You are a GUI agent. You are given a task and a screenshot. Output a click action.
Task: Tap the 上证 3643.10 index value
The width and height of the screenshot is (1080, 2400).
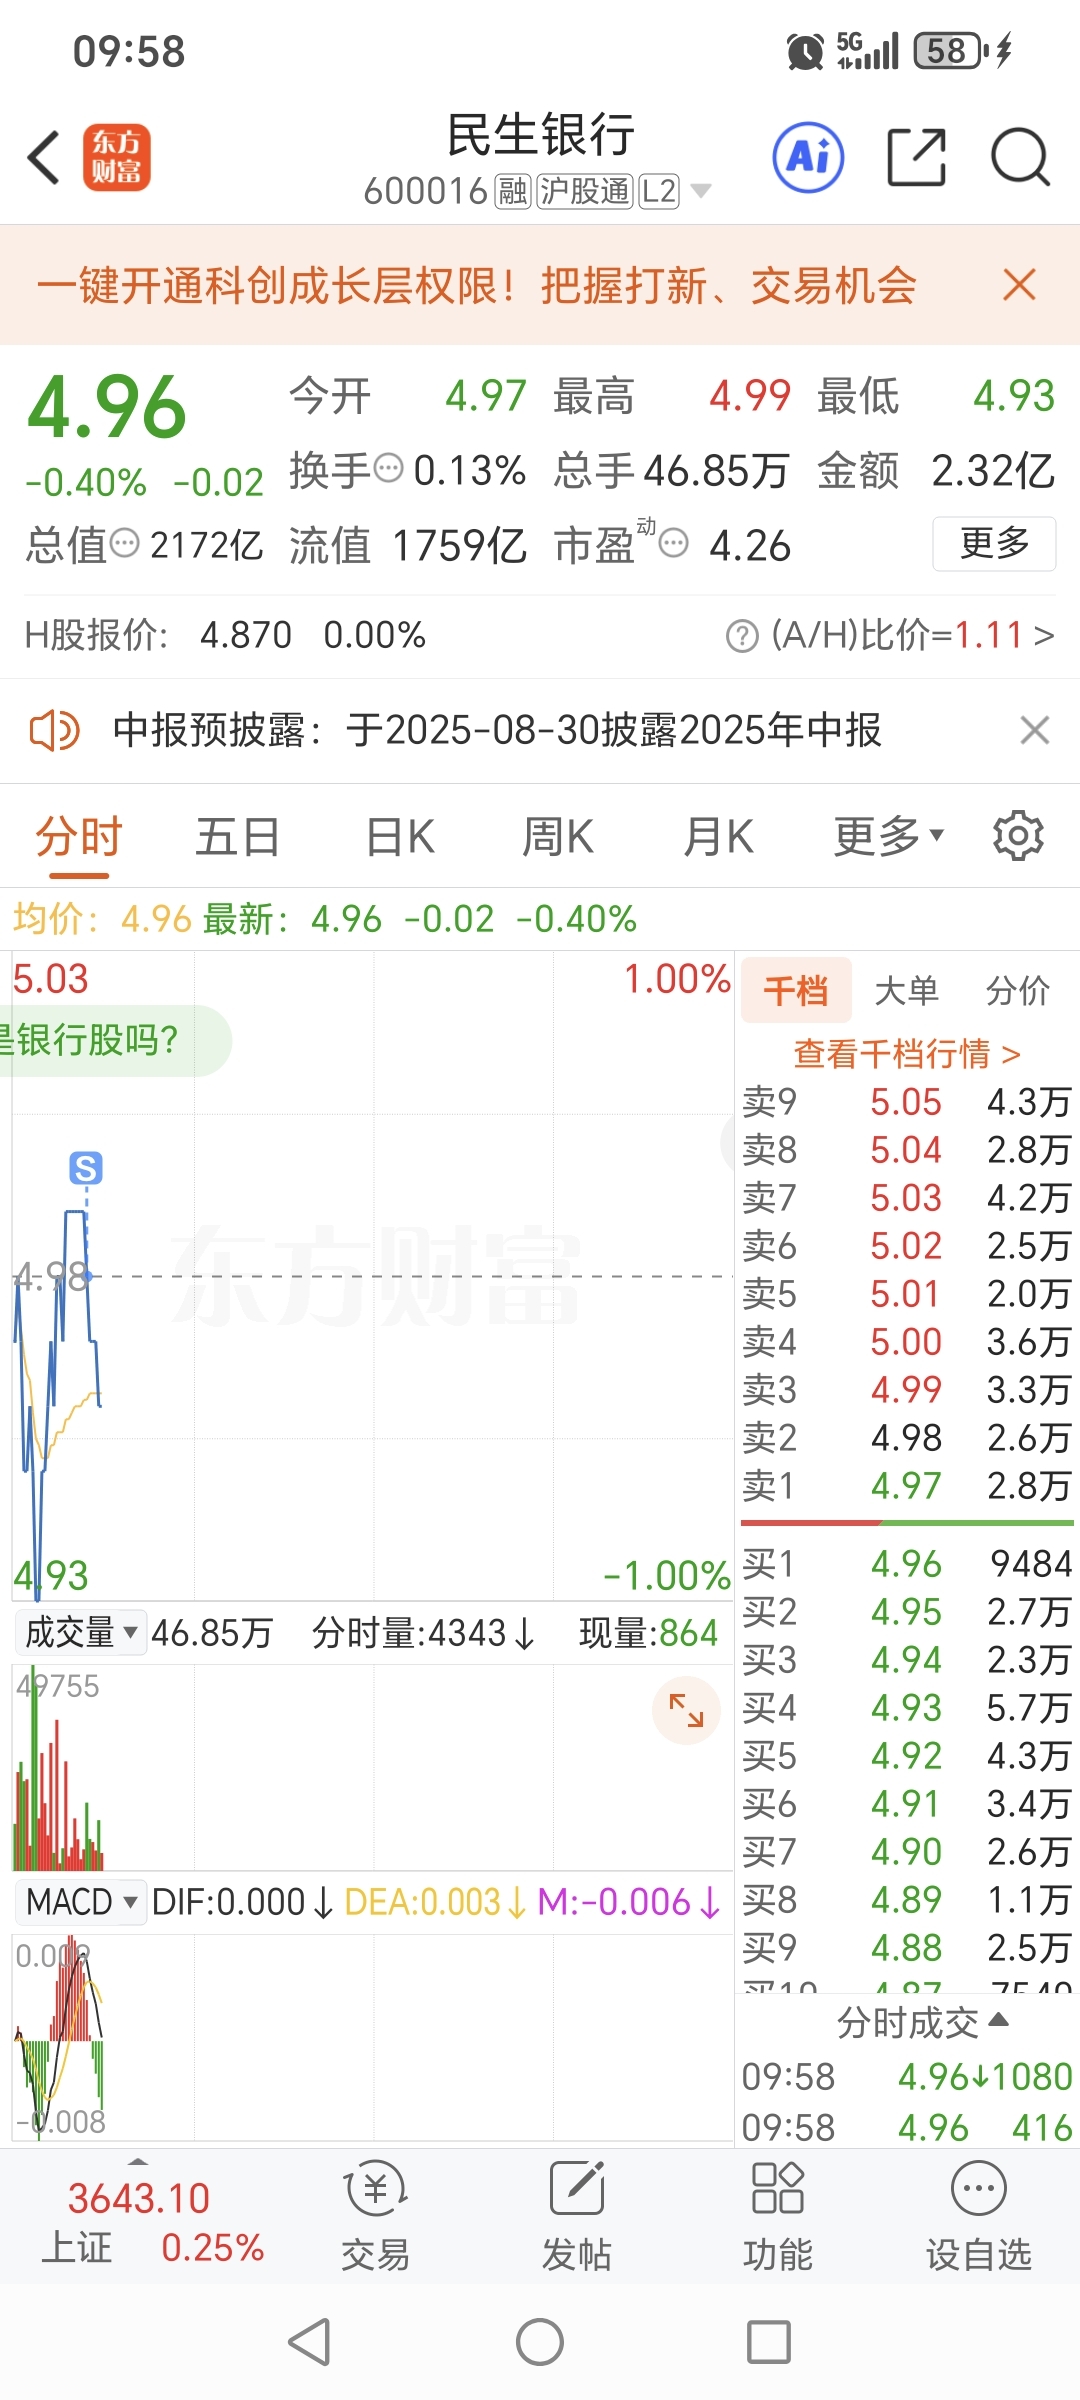(x=138, y=2198)
